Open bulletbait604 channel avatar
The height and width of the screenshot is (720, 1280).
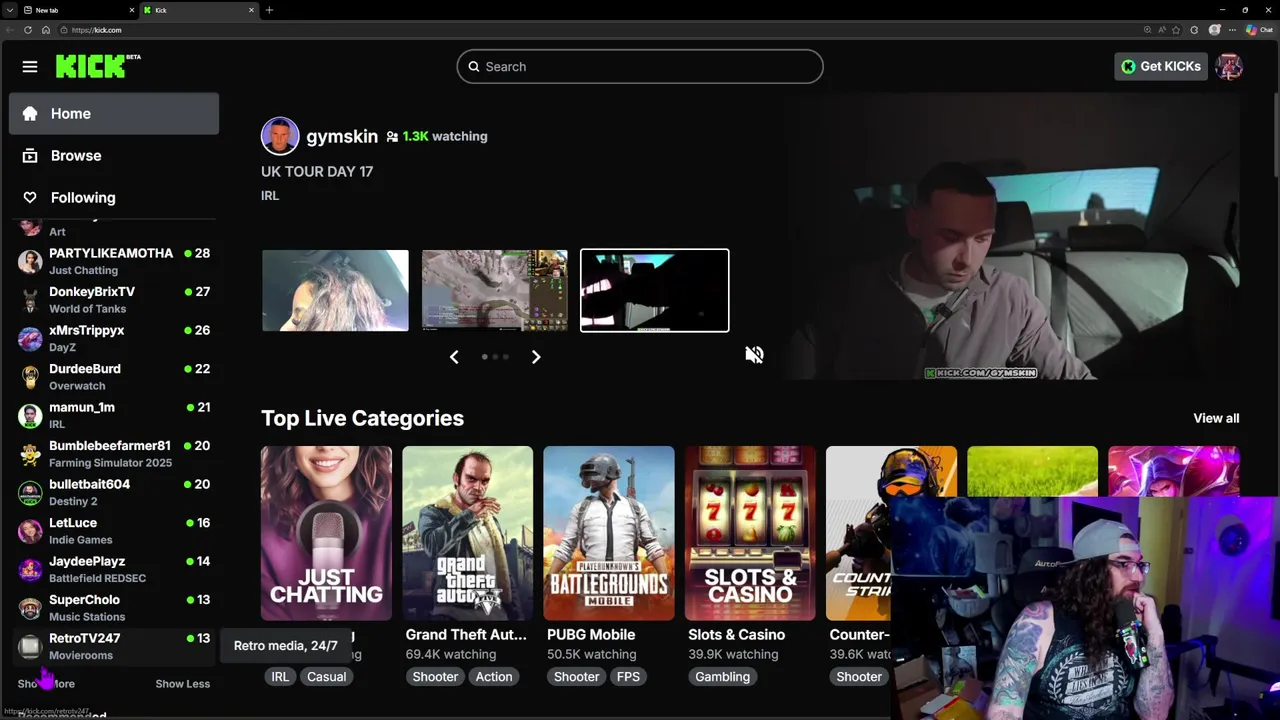coord(30,493)
